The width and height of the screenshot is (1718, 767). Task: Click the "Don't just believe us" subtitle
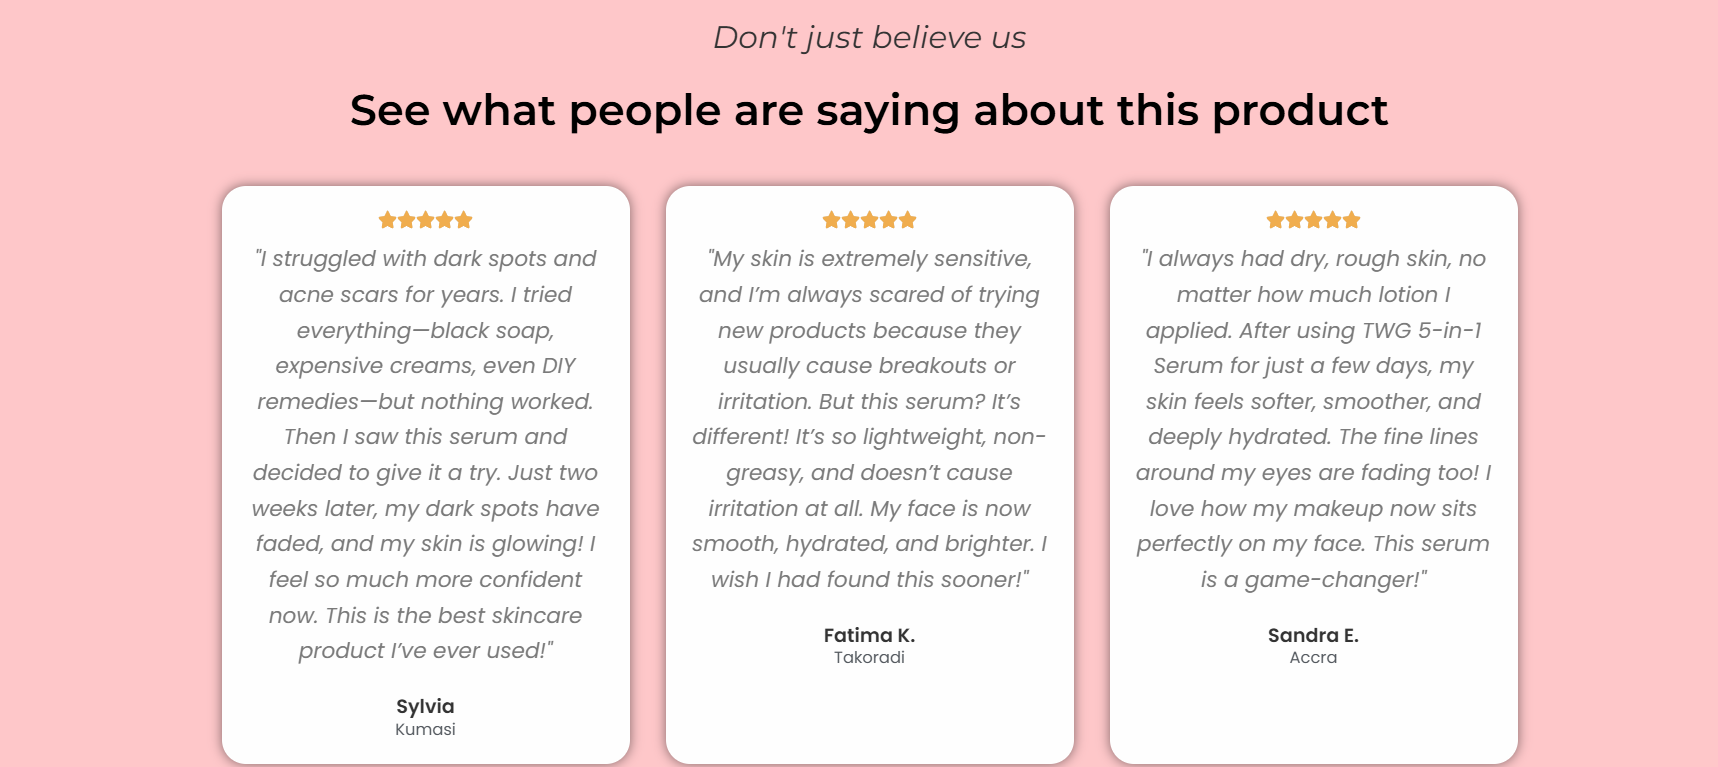(869, 38)
